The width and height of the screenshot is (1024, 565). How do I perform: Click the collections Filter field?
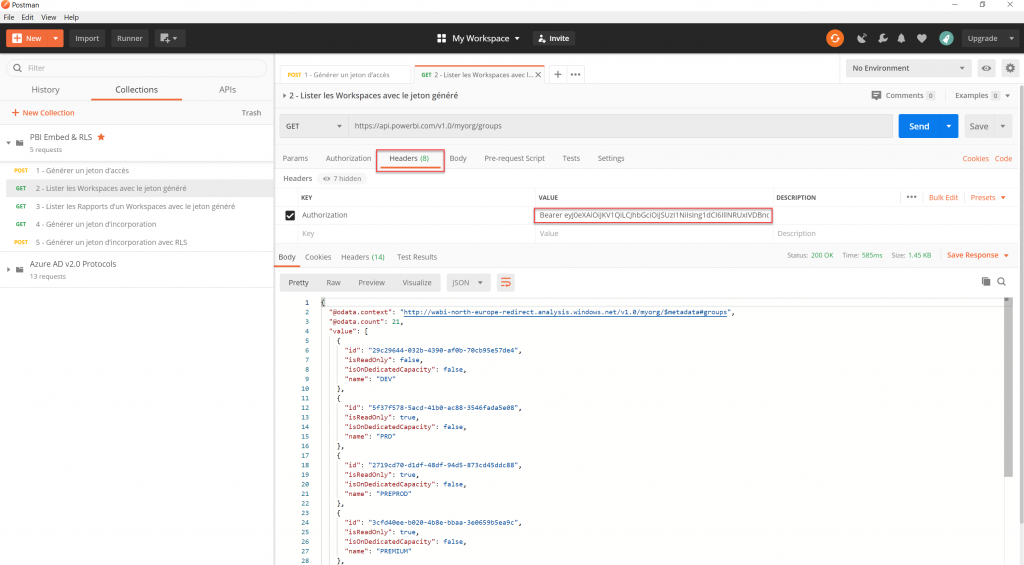pyautogui.click(x=137, y=68)
